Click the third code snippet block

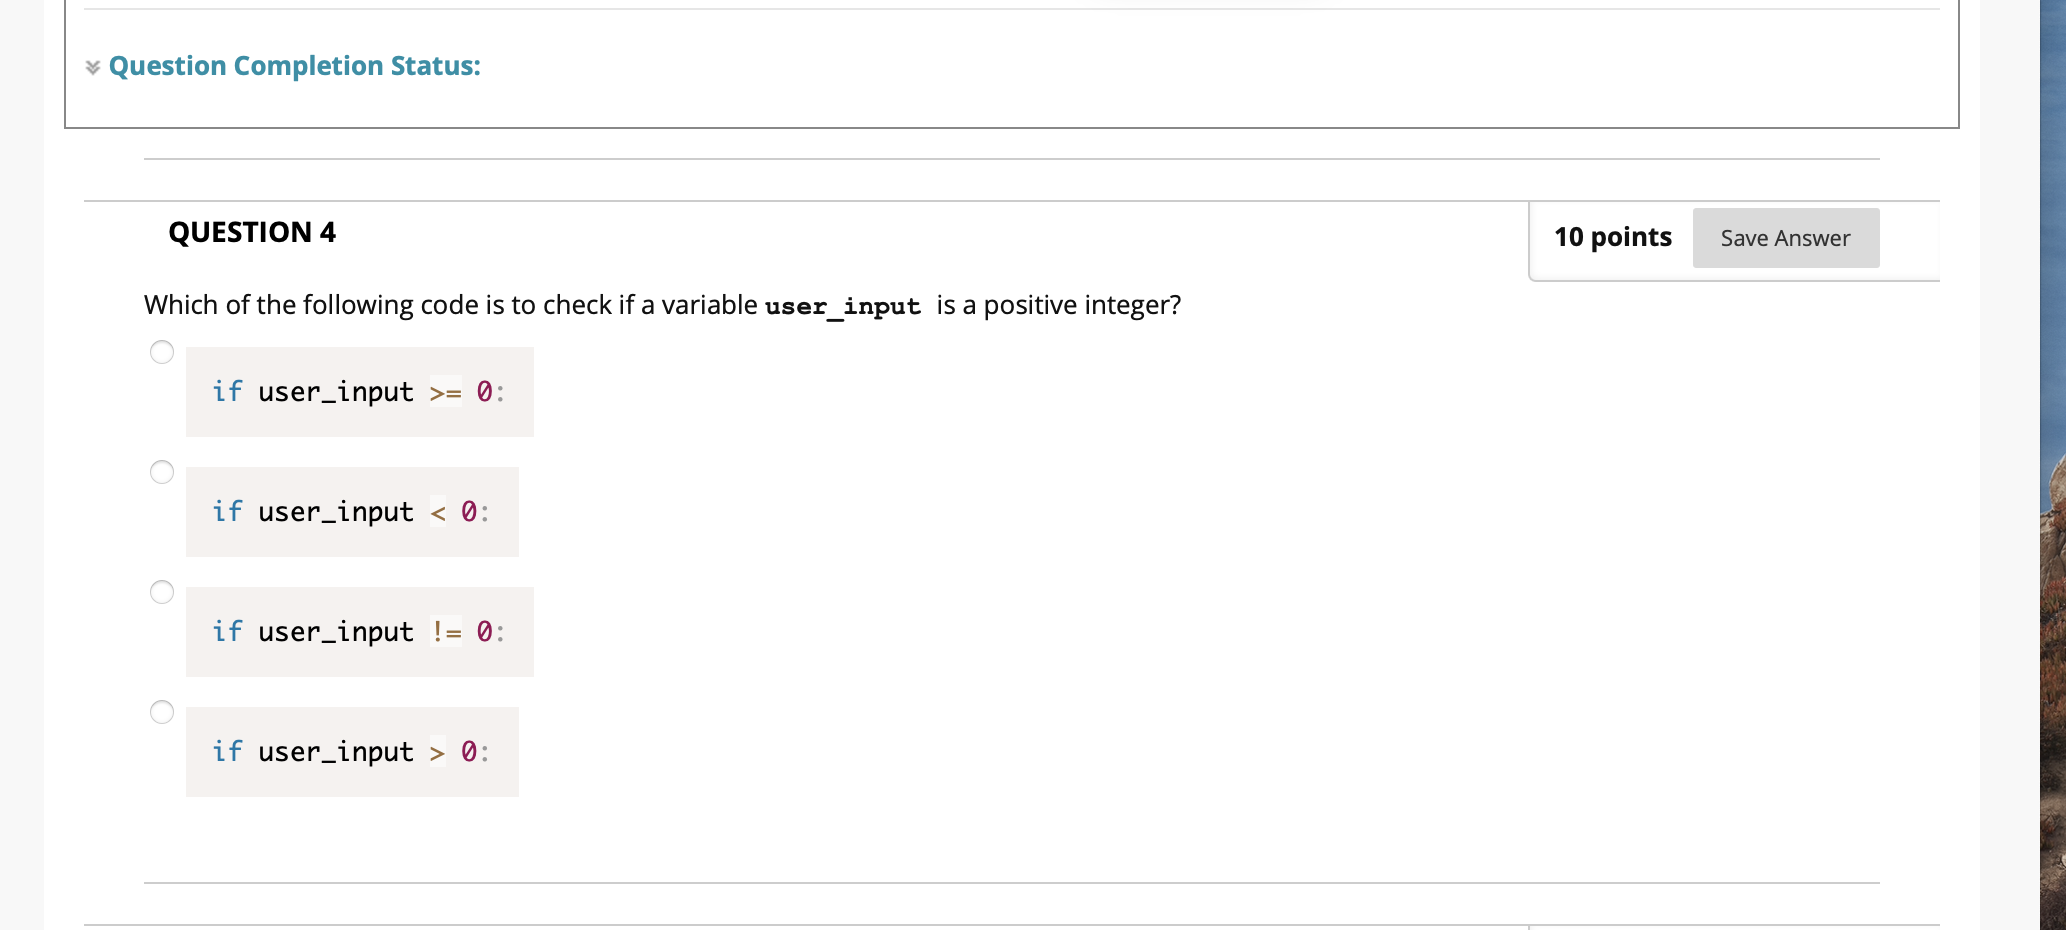pos(359,632)
